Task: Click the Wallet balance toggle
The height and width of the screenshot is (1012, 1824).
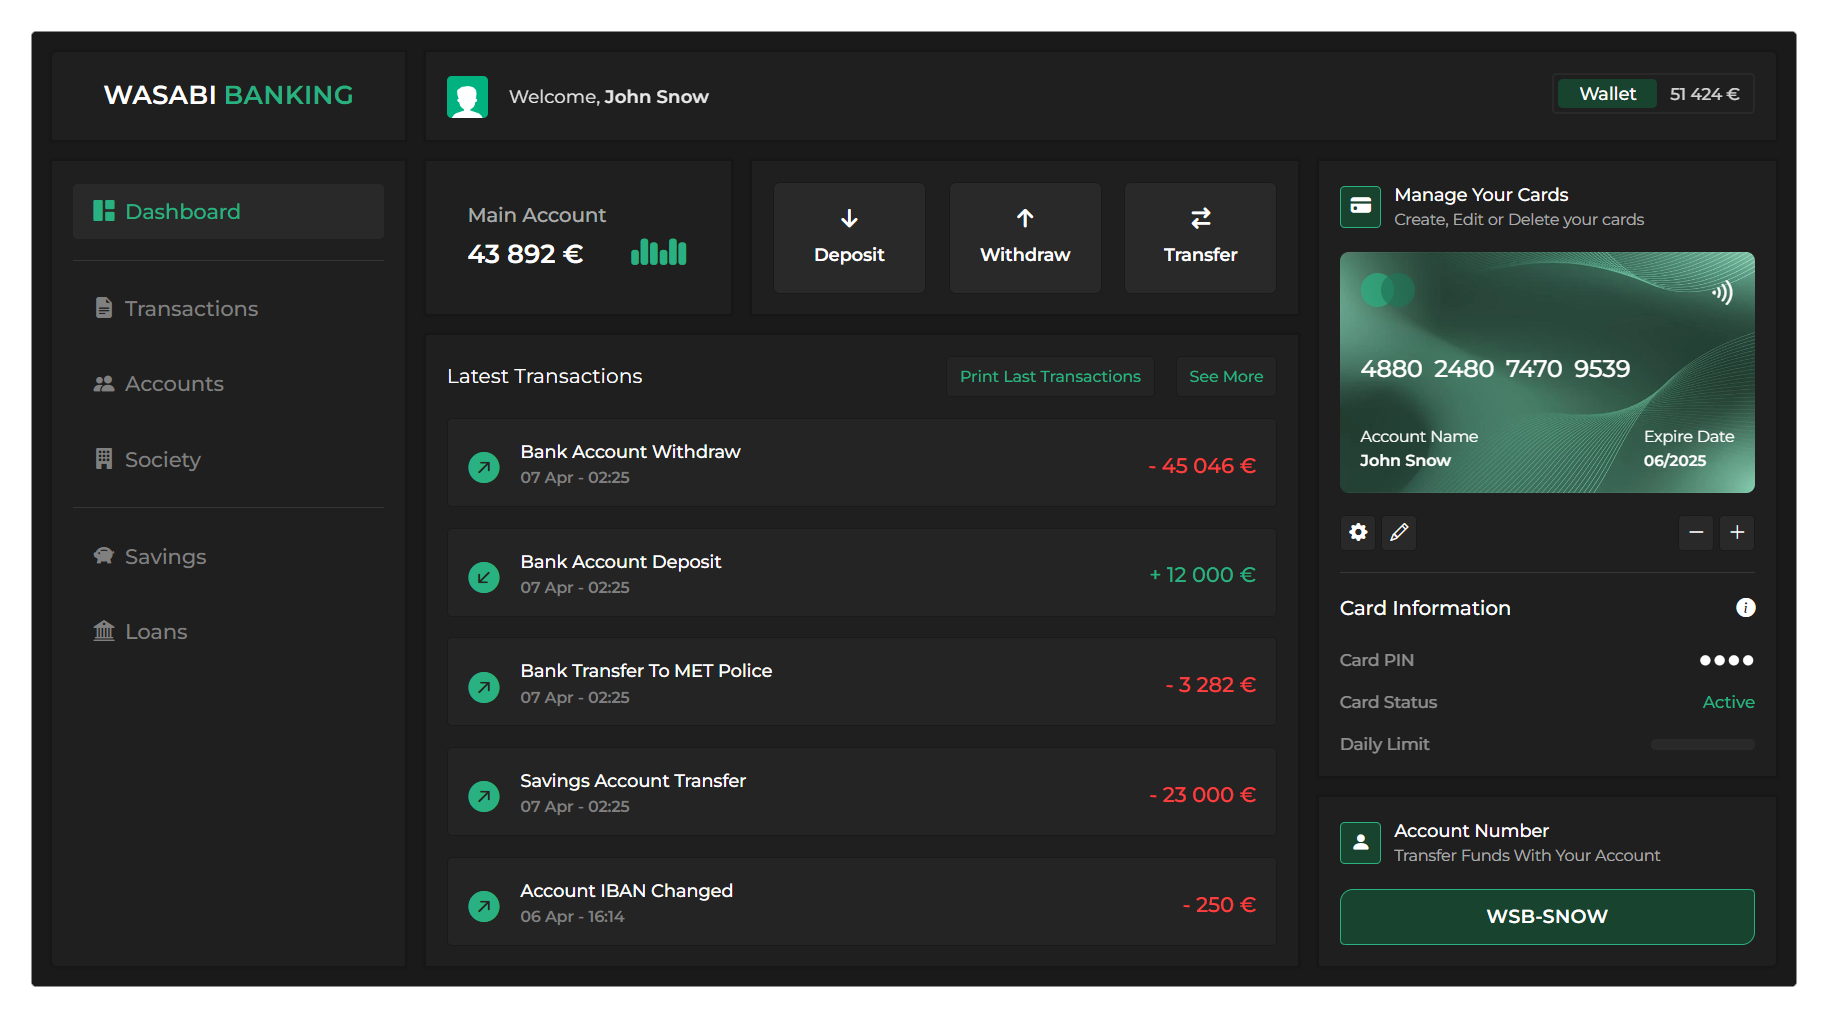Action: pyautogui.click(x=1606, y=93)
